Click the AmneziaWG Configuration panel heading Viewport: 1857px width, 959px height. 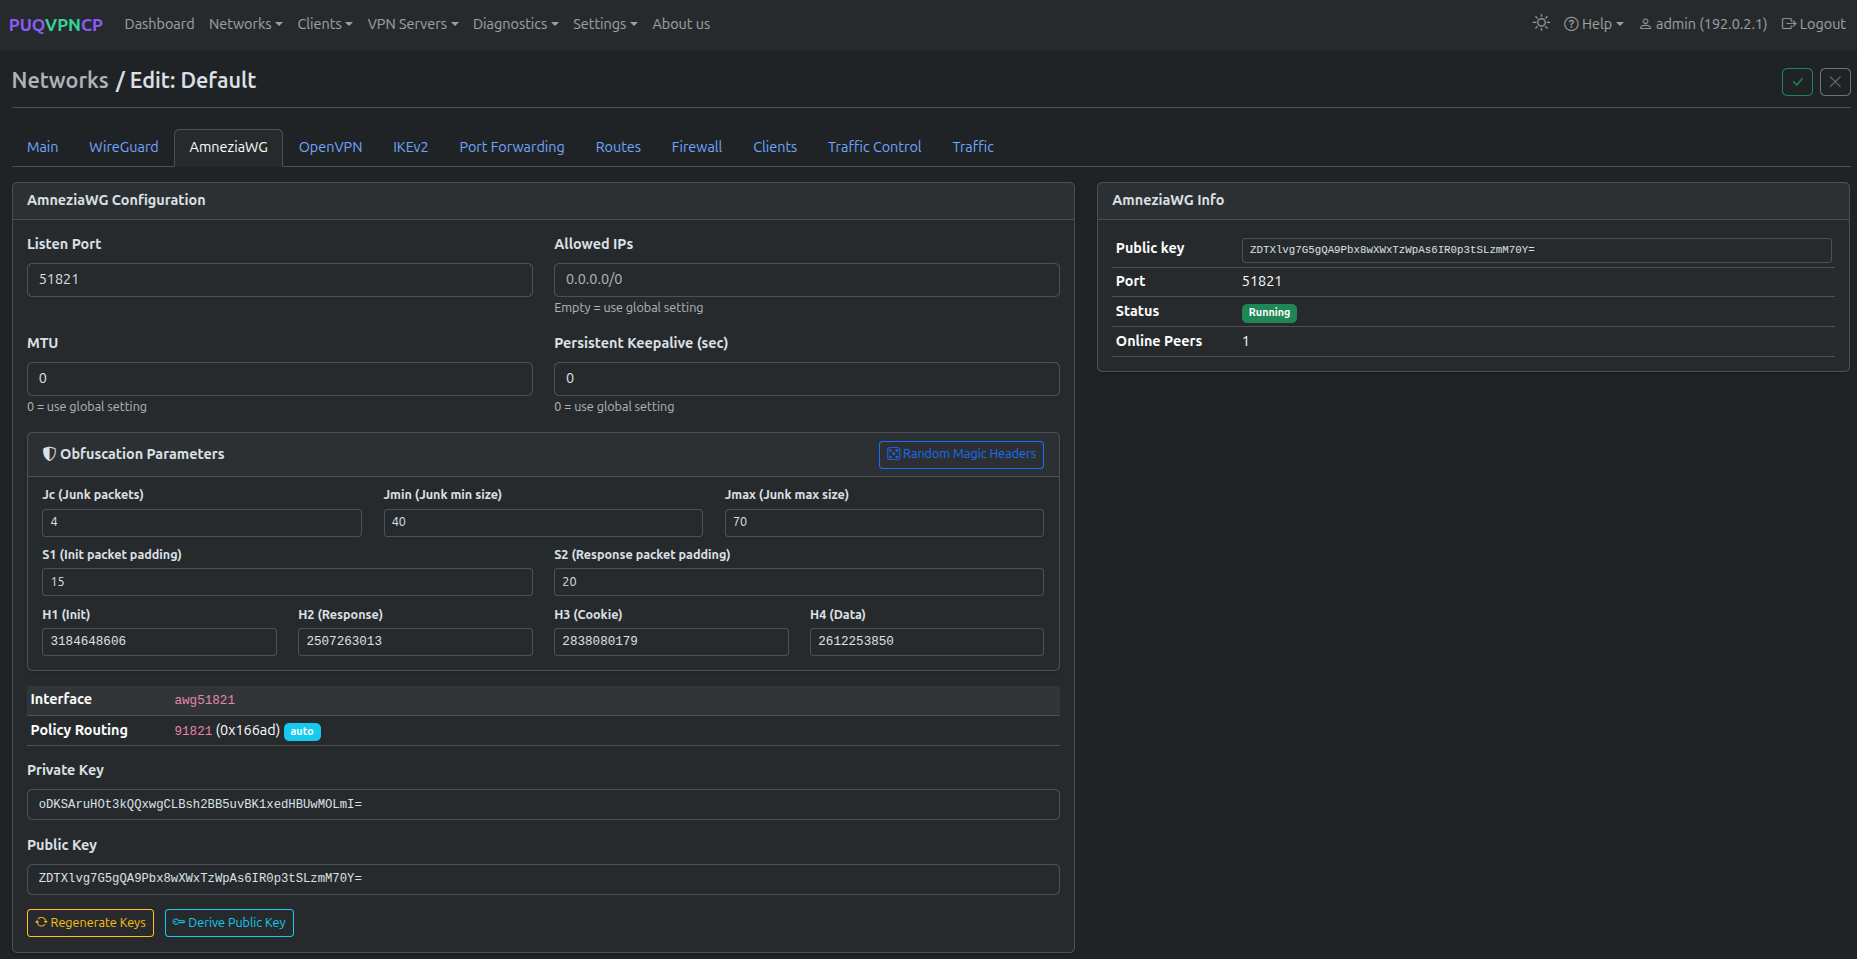pos(116,200)
